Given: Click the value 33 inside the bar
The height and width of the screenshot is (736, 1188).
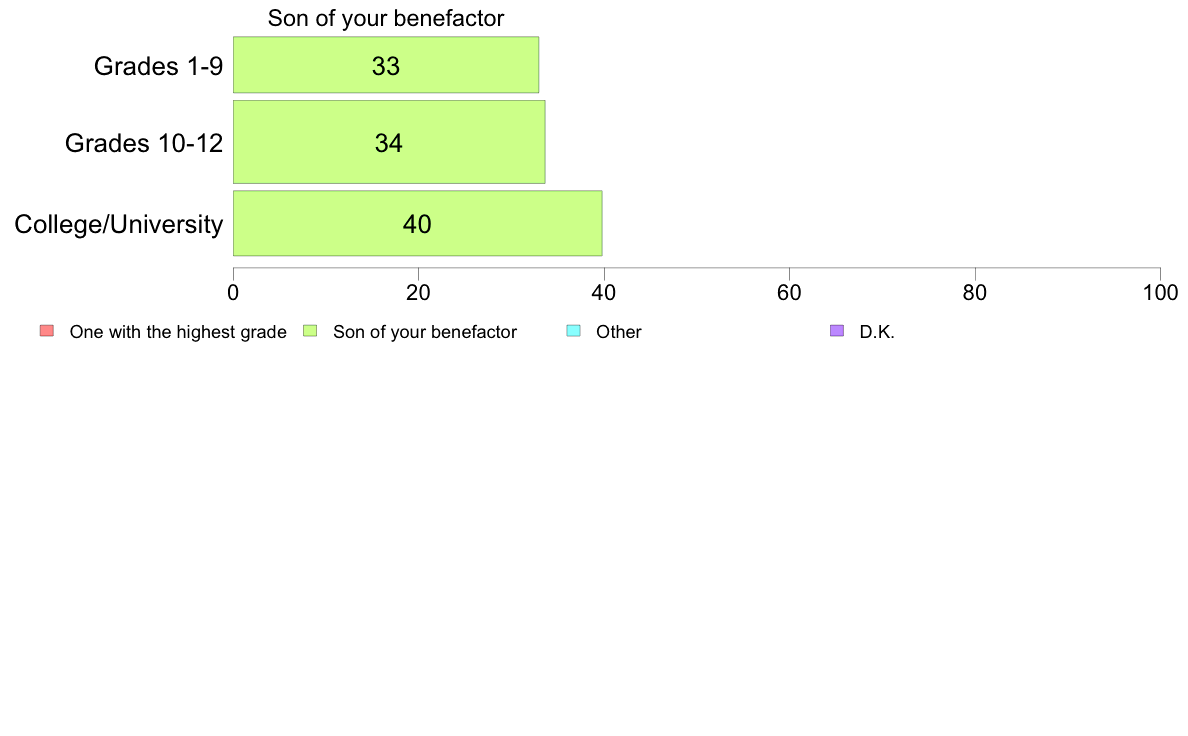Looking at the screenshot, I should tap(386, 66).
